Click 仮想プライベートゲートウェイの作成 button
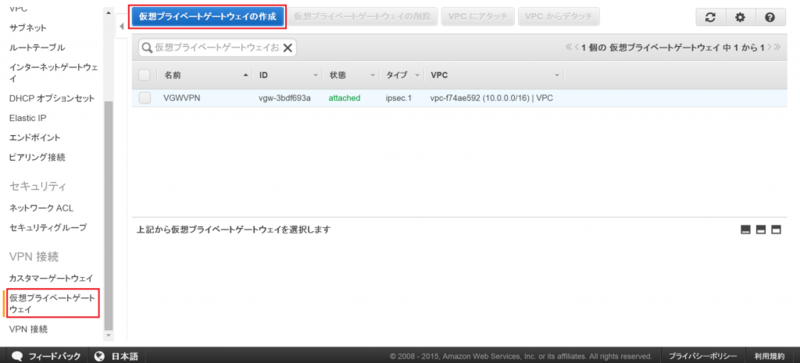Screen dimensions: 800x363 [207, 16]
